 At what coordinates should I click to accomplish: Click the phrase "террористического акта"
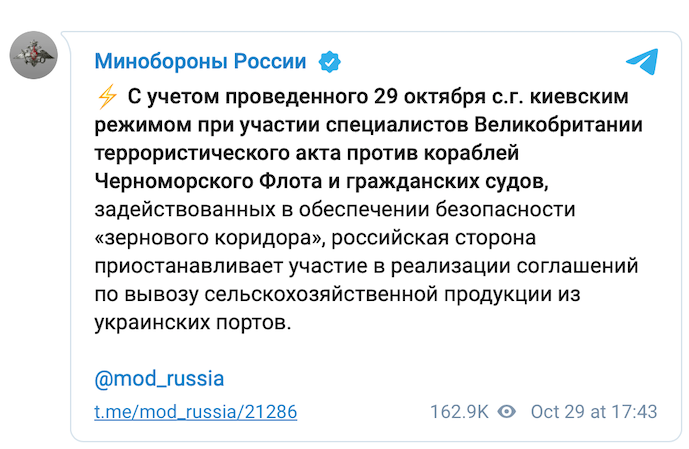tap(217, 153)
